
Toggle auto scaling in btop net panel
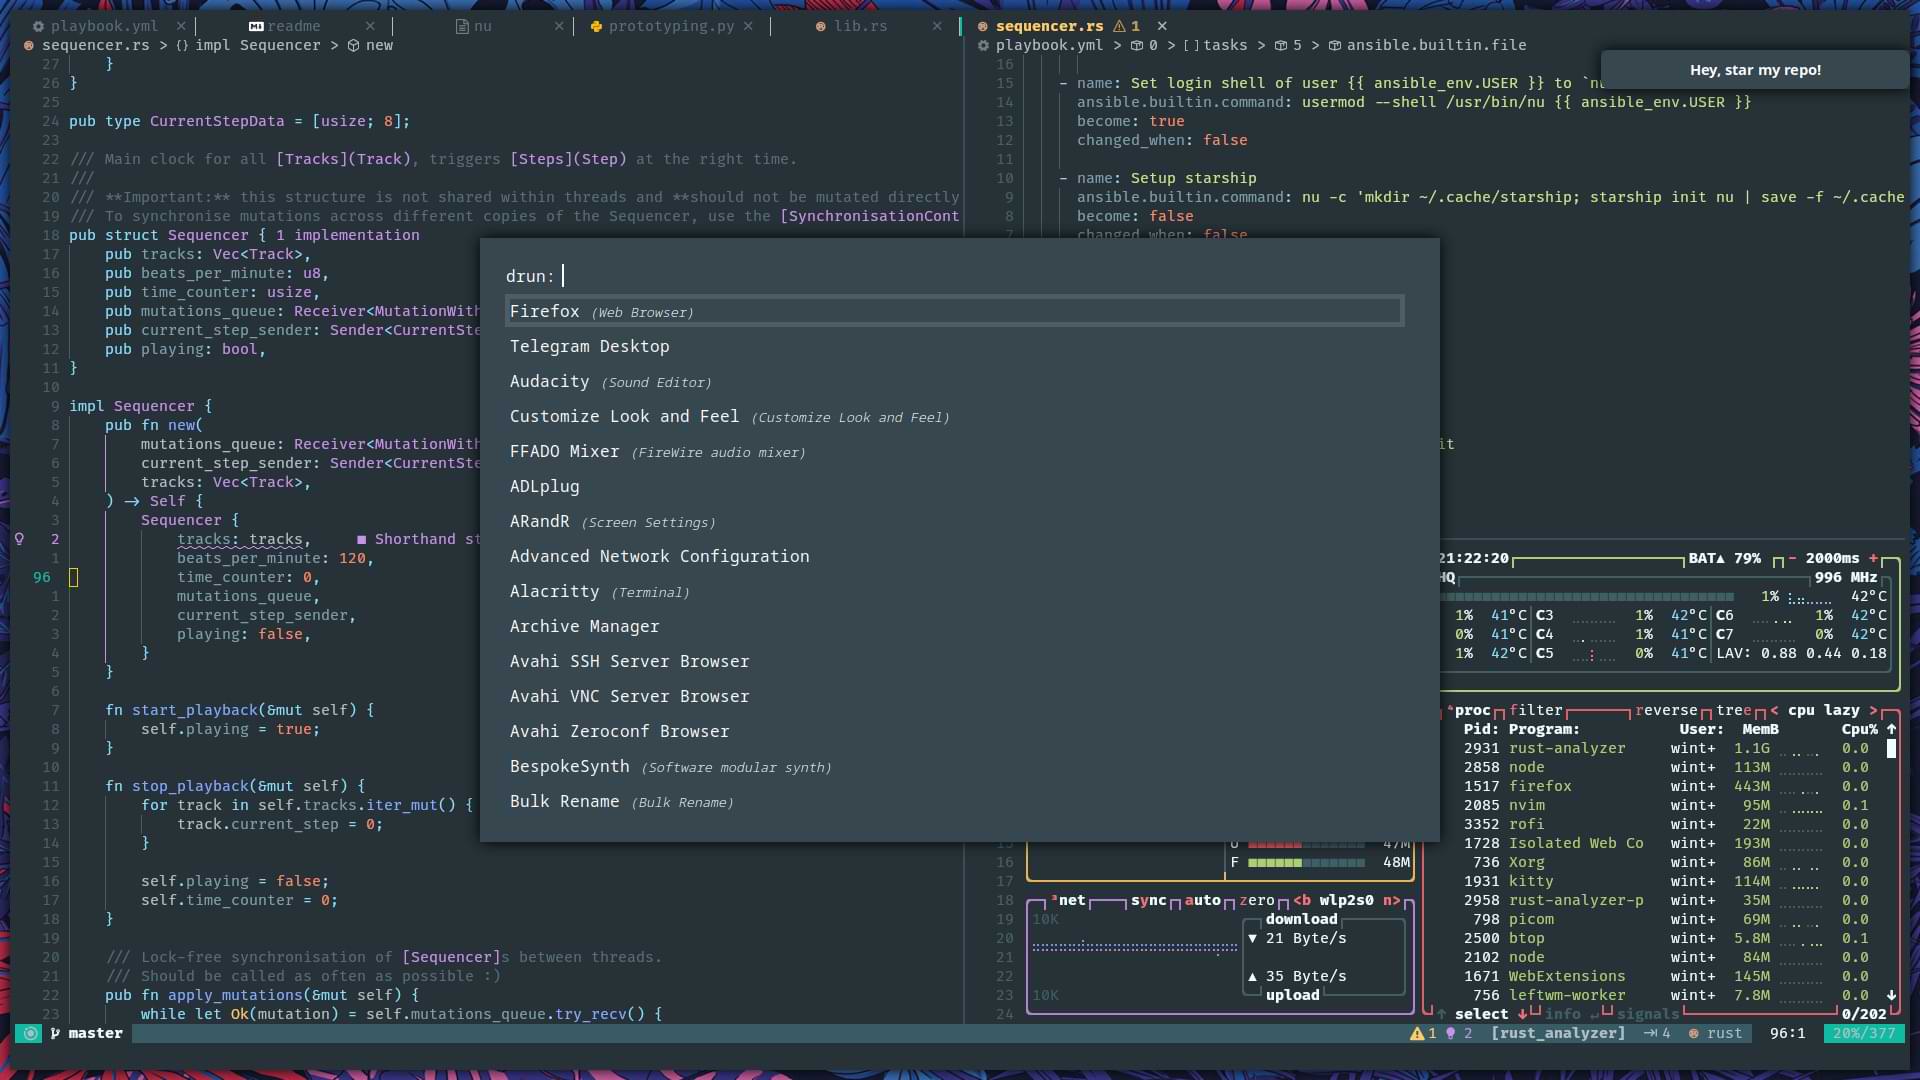pos(1202,900)
